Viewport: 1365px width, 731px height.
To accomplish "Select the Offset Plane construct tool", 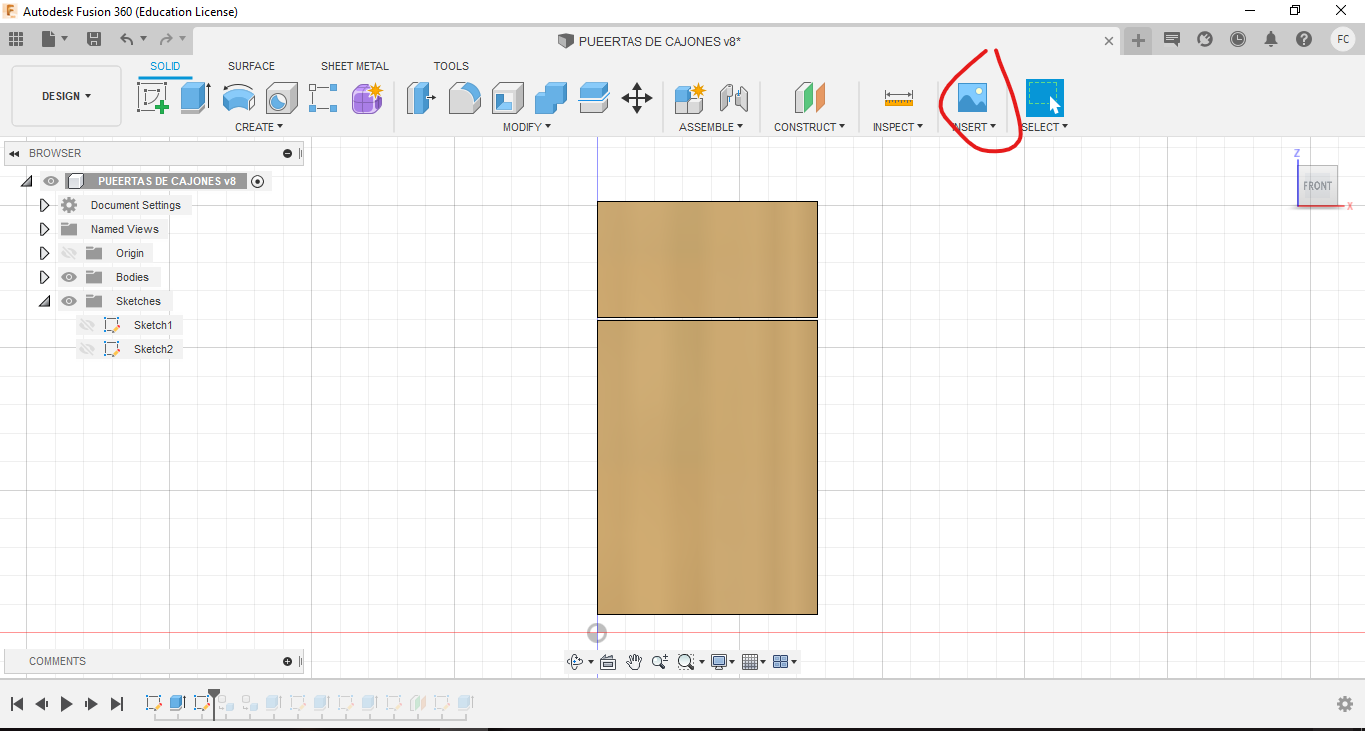I will [809, 98].
